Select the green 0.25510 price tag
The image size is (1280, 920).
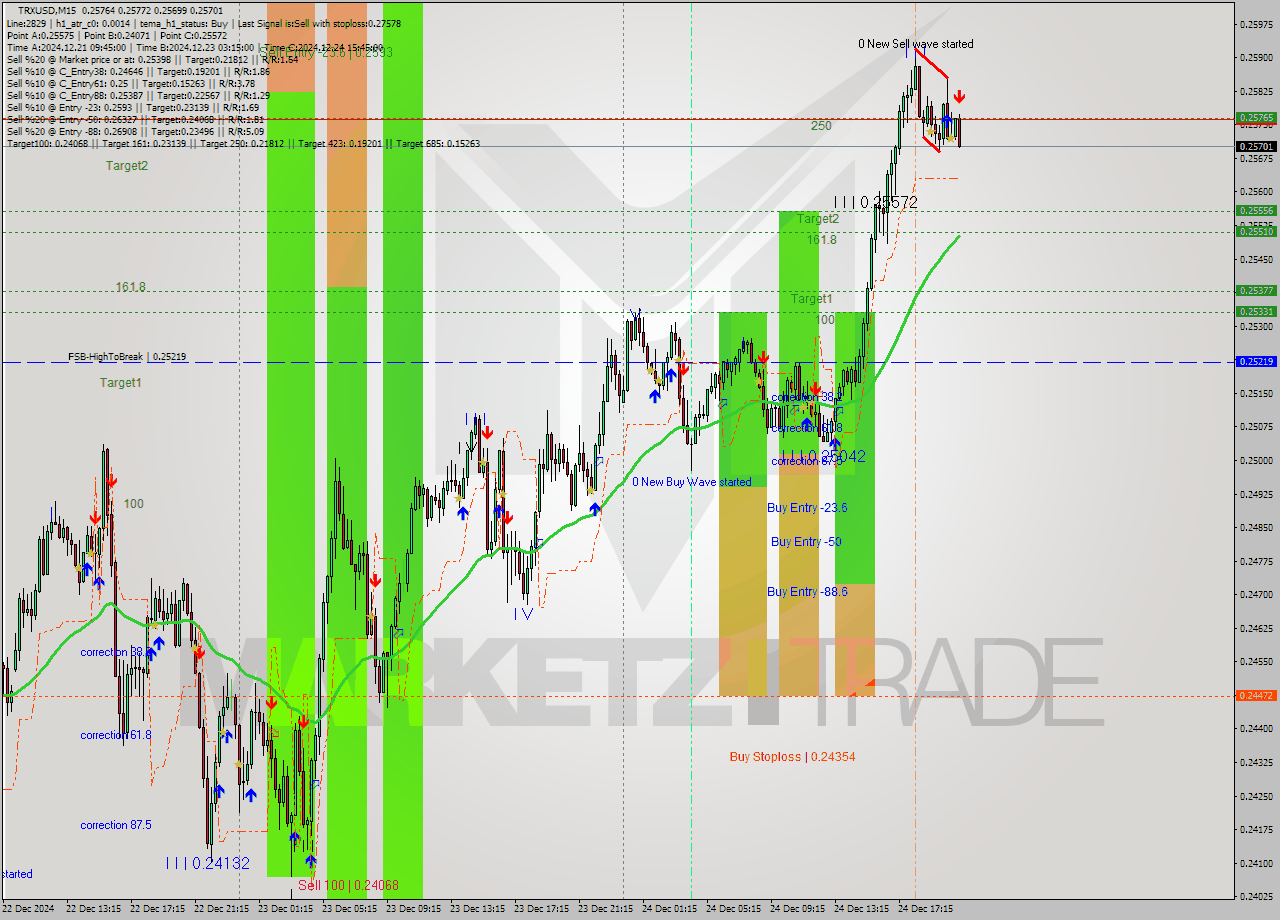[1257, 231]
